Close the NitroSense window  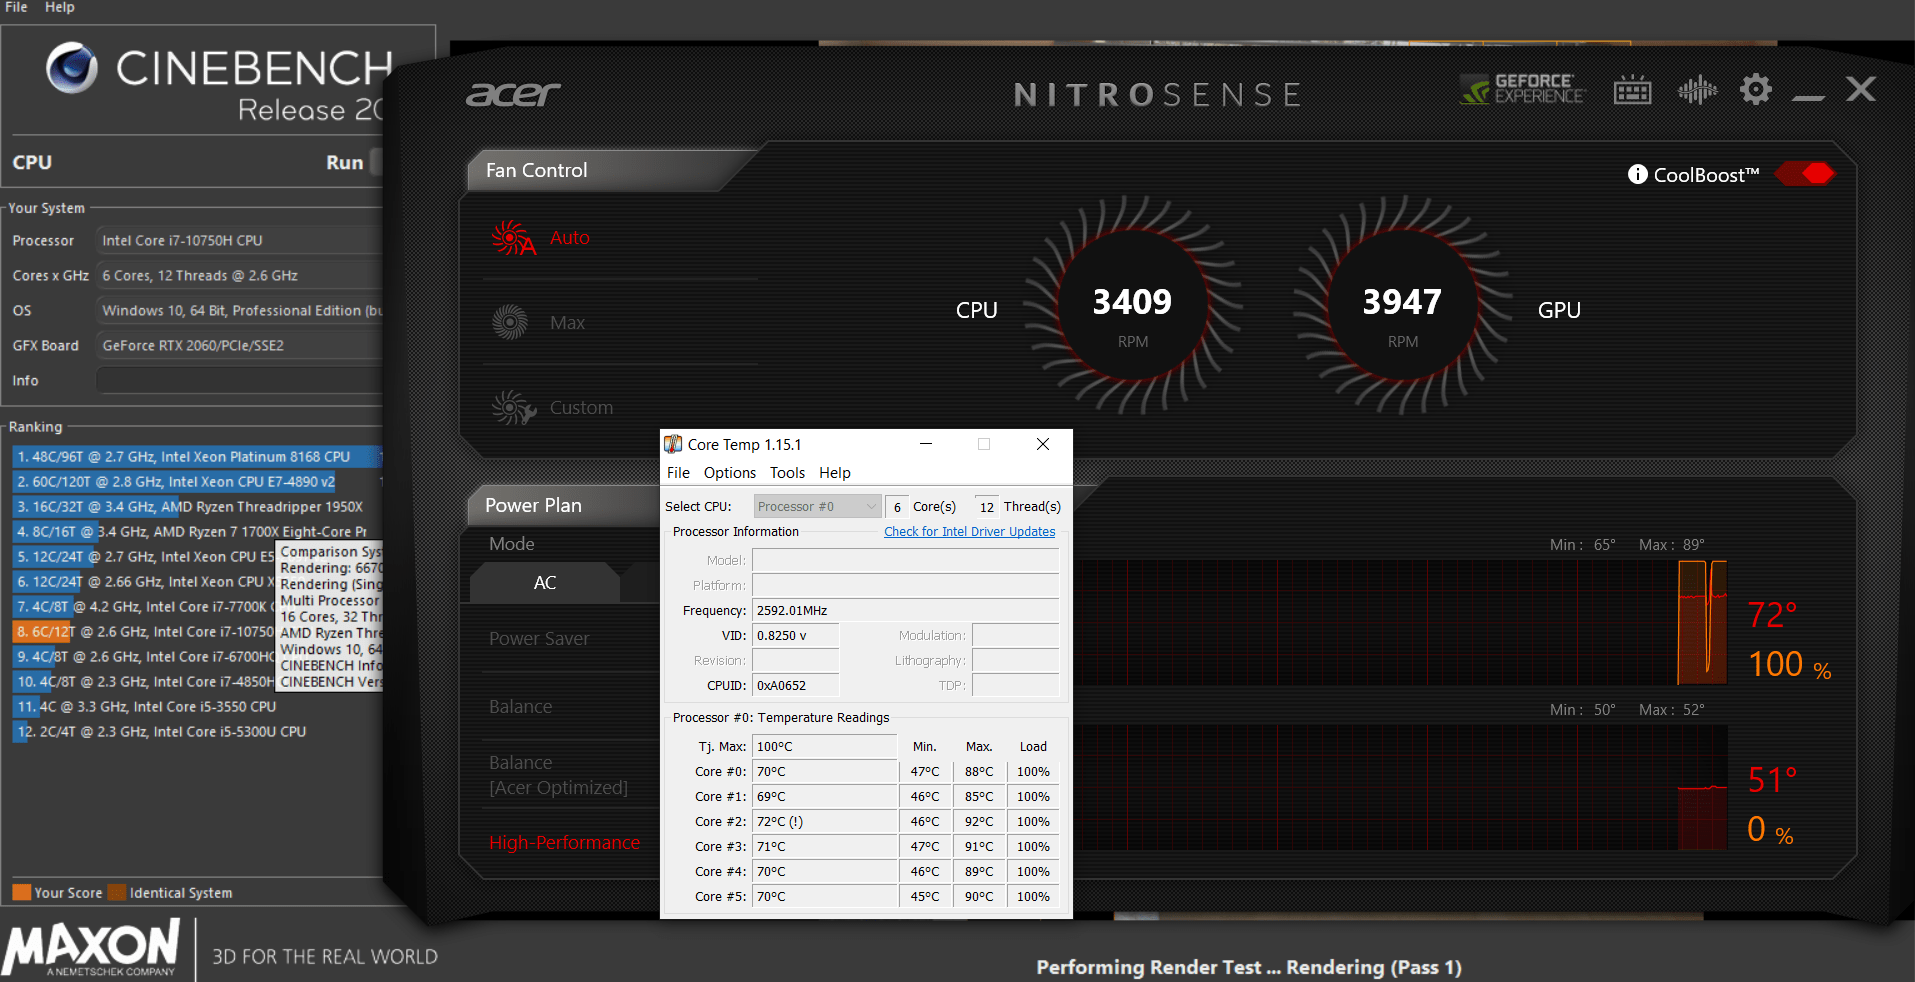1860,89
